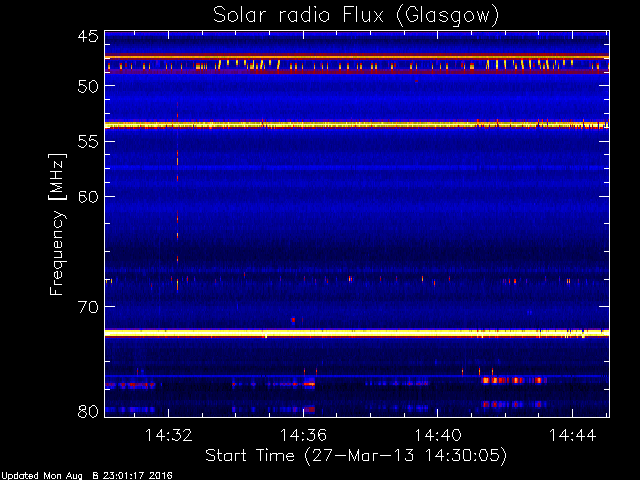Click the '70' frequency tick label
Viewport: 640px width, 480px height.
[x=88, y=307]
